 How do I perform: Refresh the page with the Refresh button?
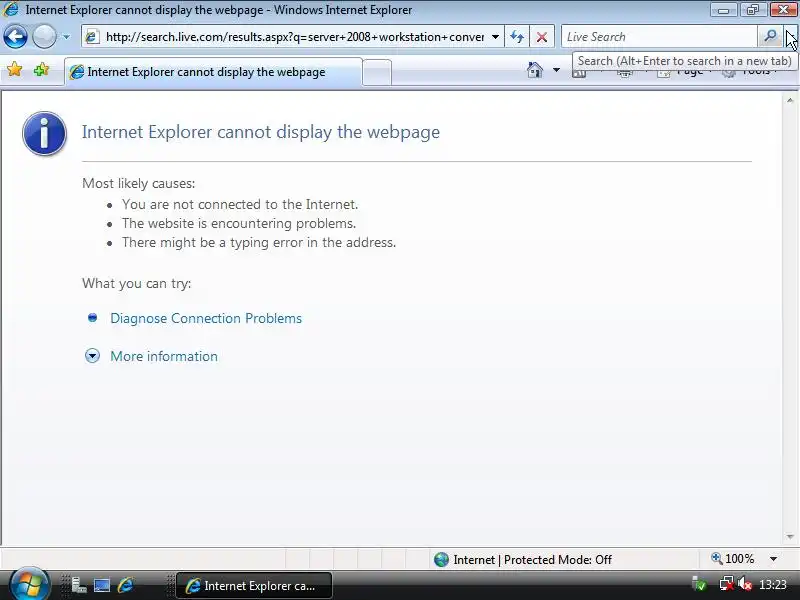tap(517, 37)
